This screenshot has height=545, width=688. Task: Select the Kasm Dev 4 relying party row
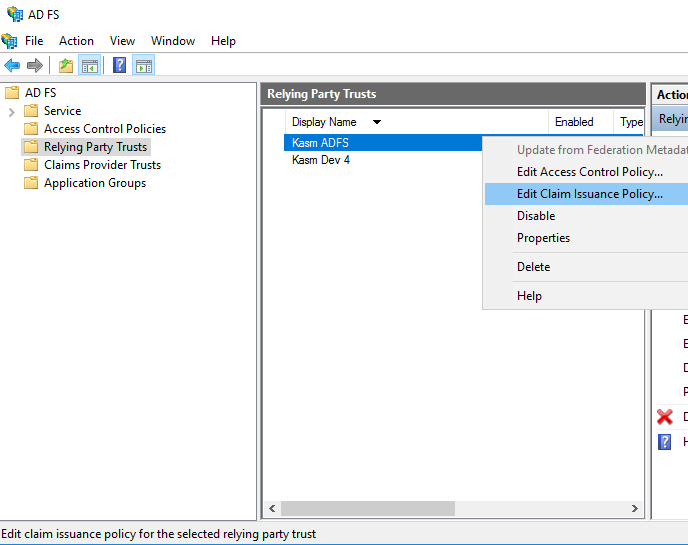pos(321,160)
